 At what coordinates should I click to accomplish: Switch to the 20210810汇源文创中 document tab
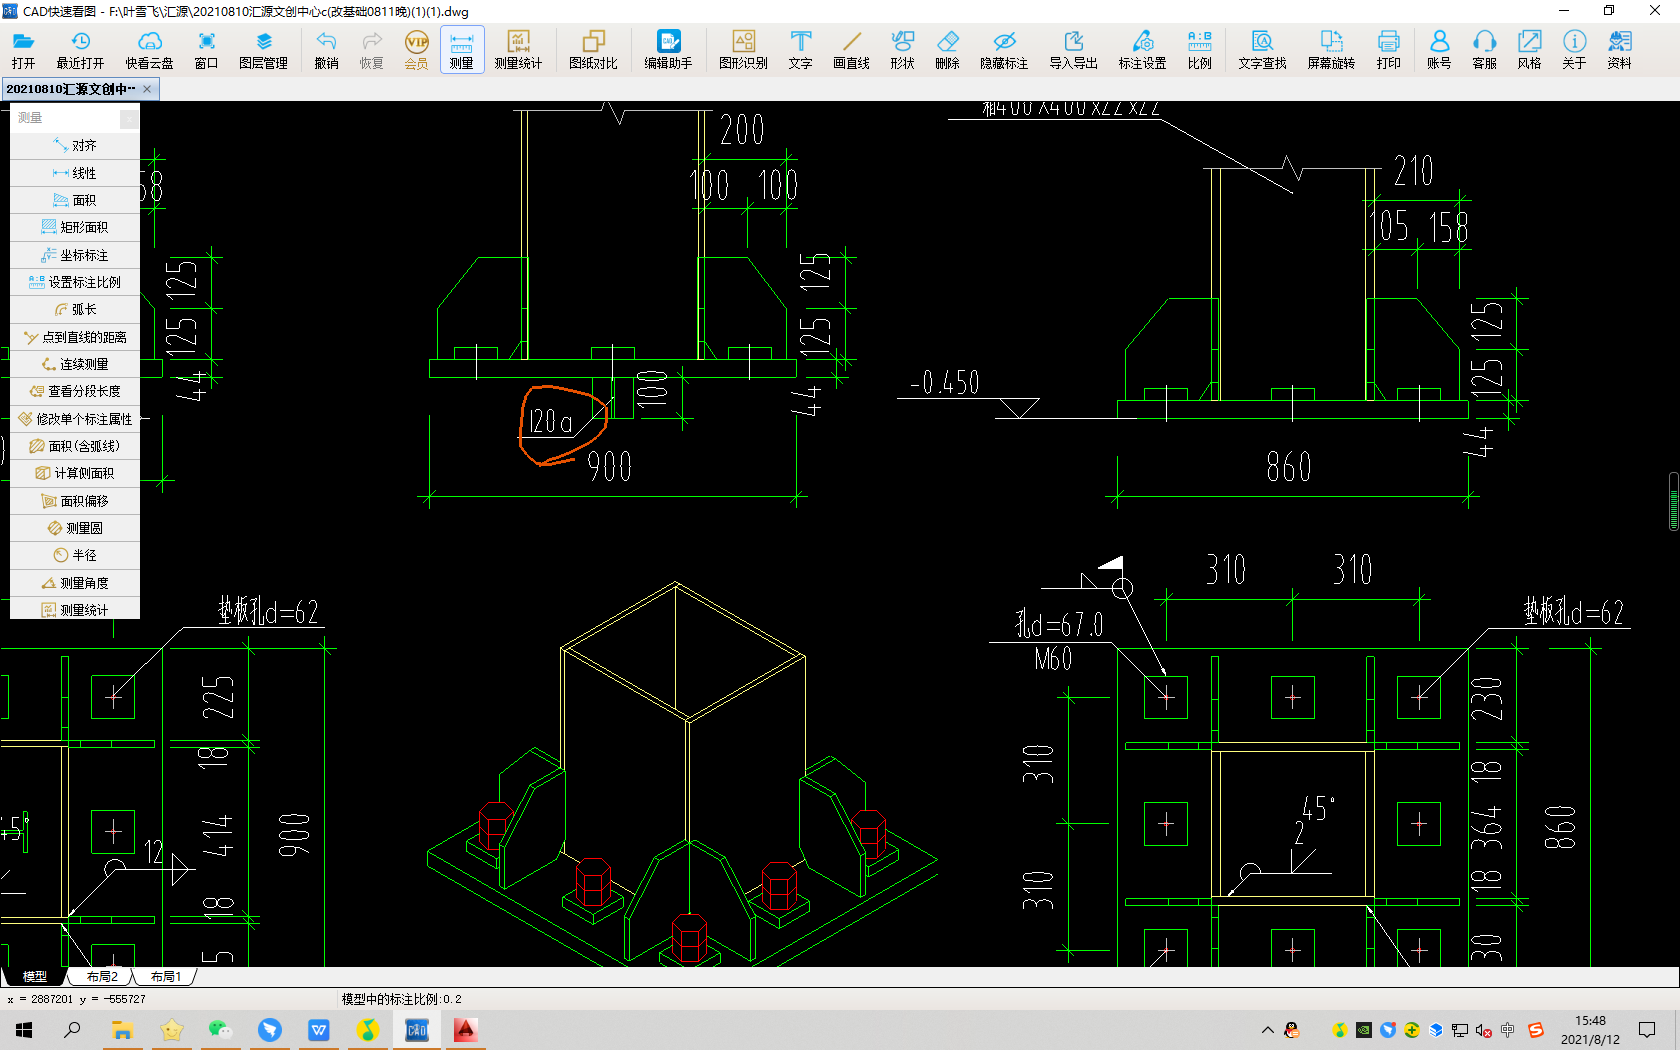(71, 89)
